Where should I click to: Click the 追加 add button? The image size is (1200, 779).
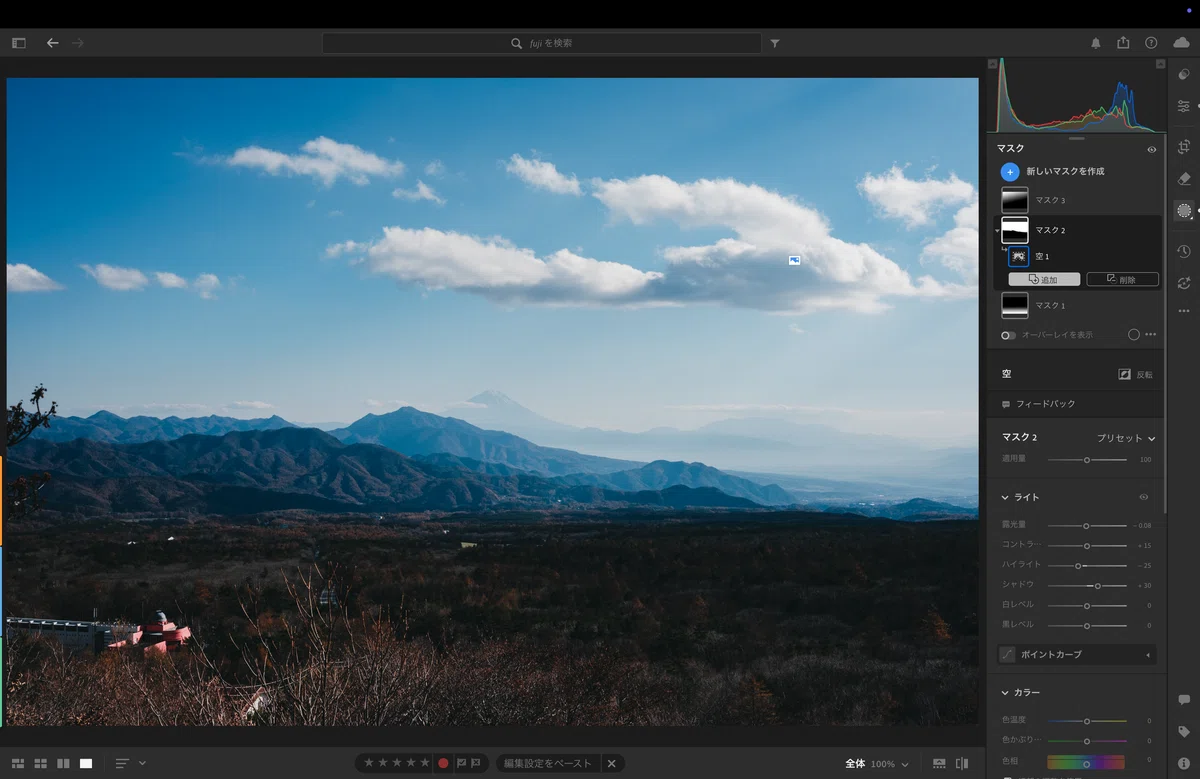1044,280
